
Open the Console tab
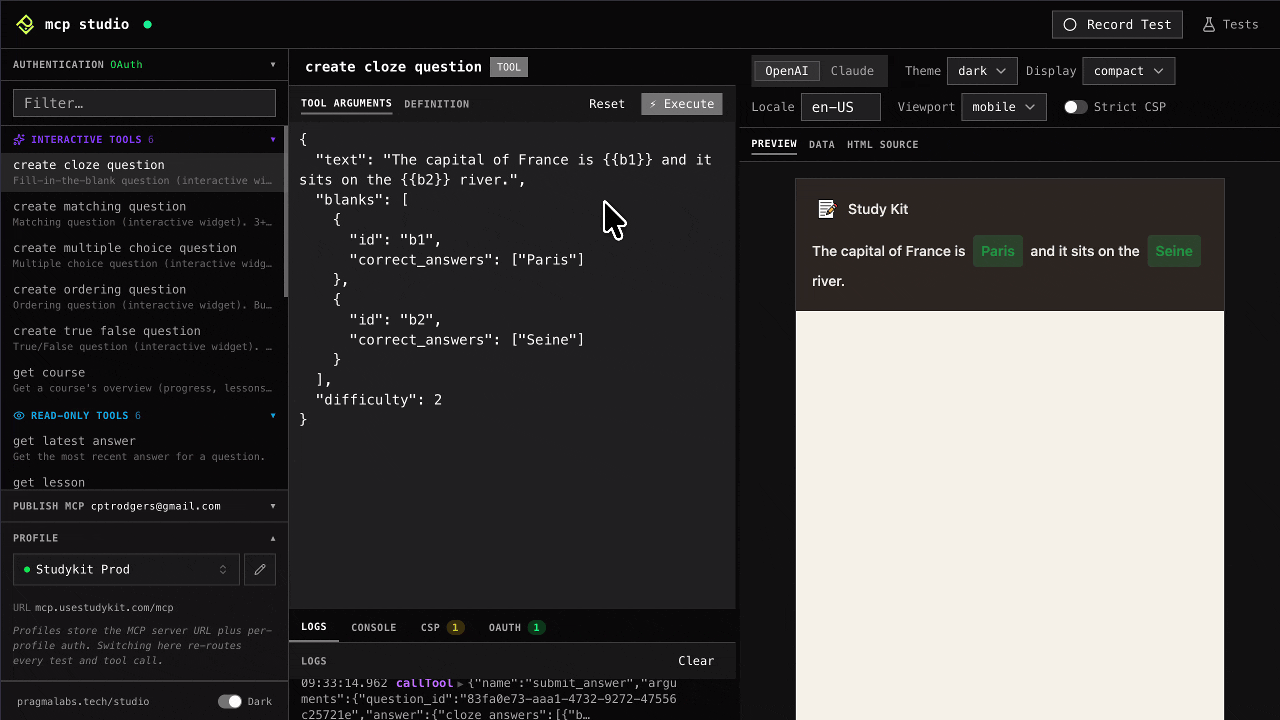coord(374,628)
